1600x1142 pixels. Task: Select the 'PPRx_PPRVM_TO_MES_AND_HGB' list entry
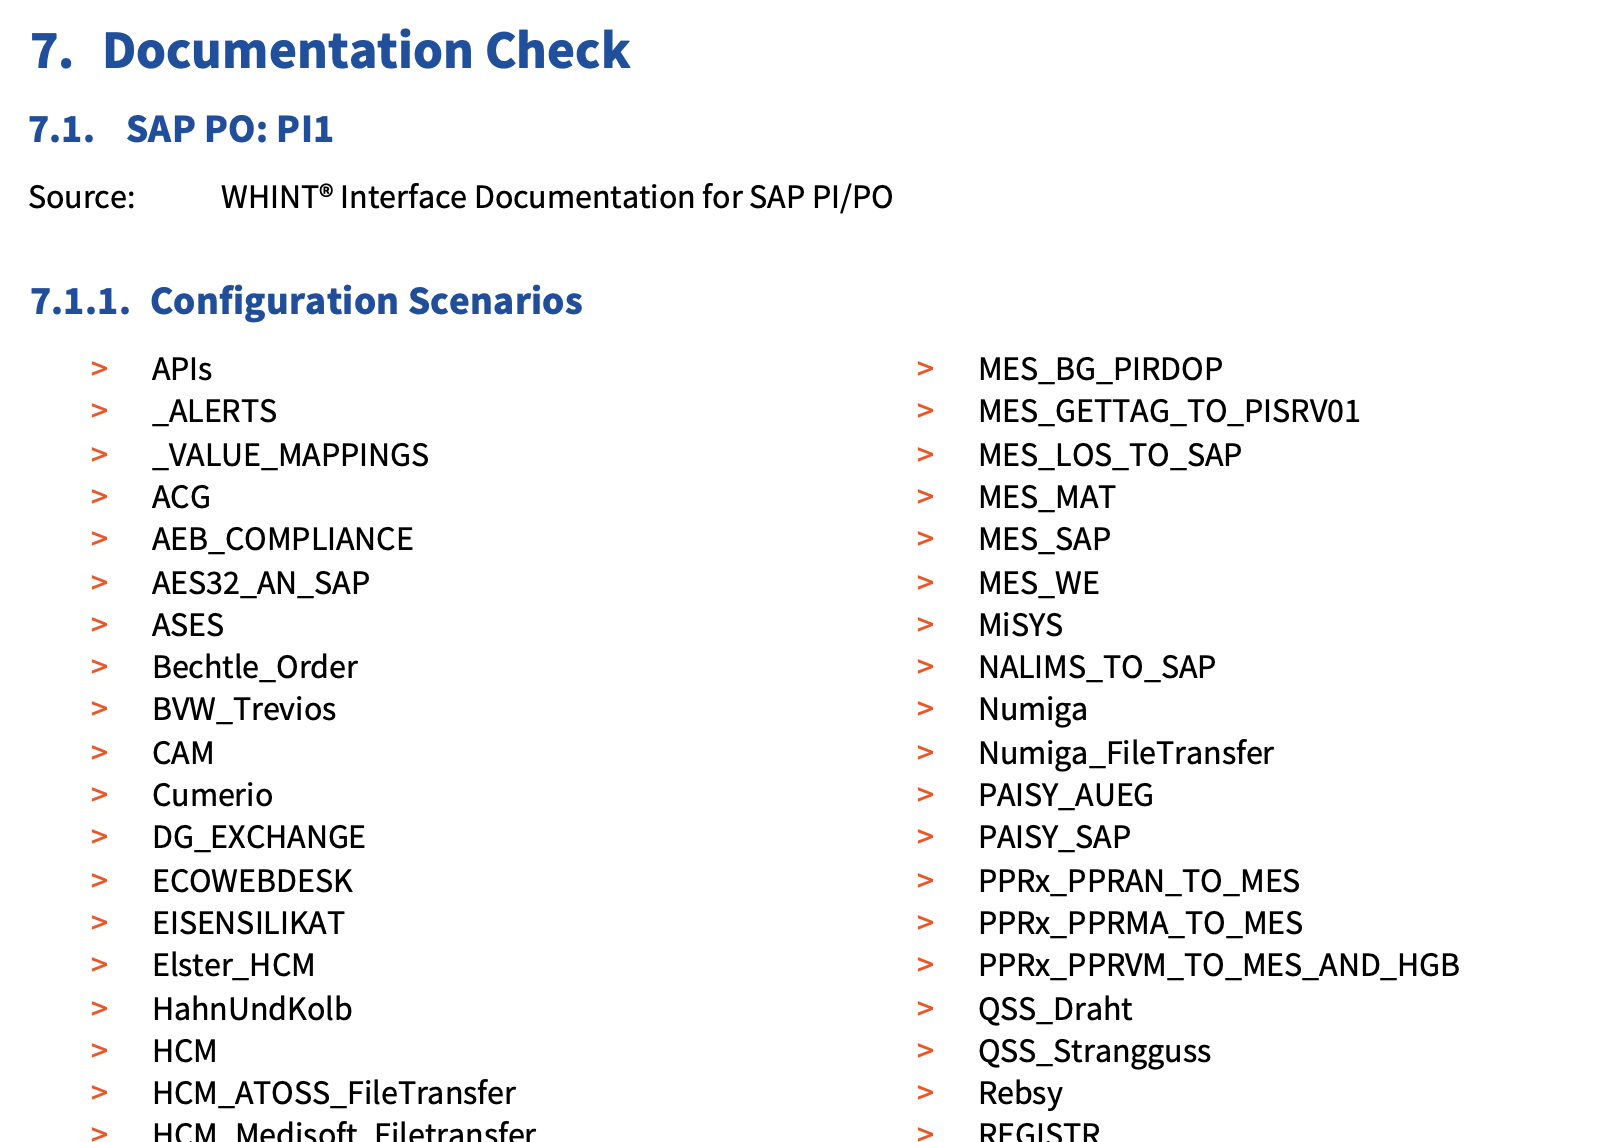pyautogui.click(x=1219, y=965)
